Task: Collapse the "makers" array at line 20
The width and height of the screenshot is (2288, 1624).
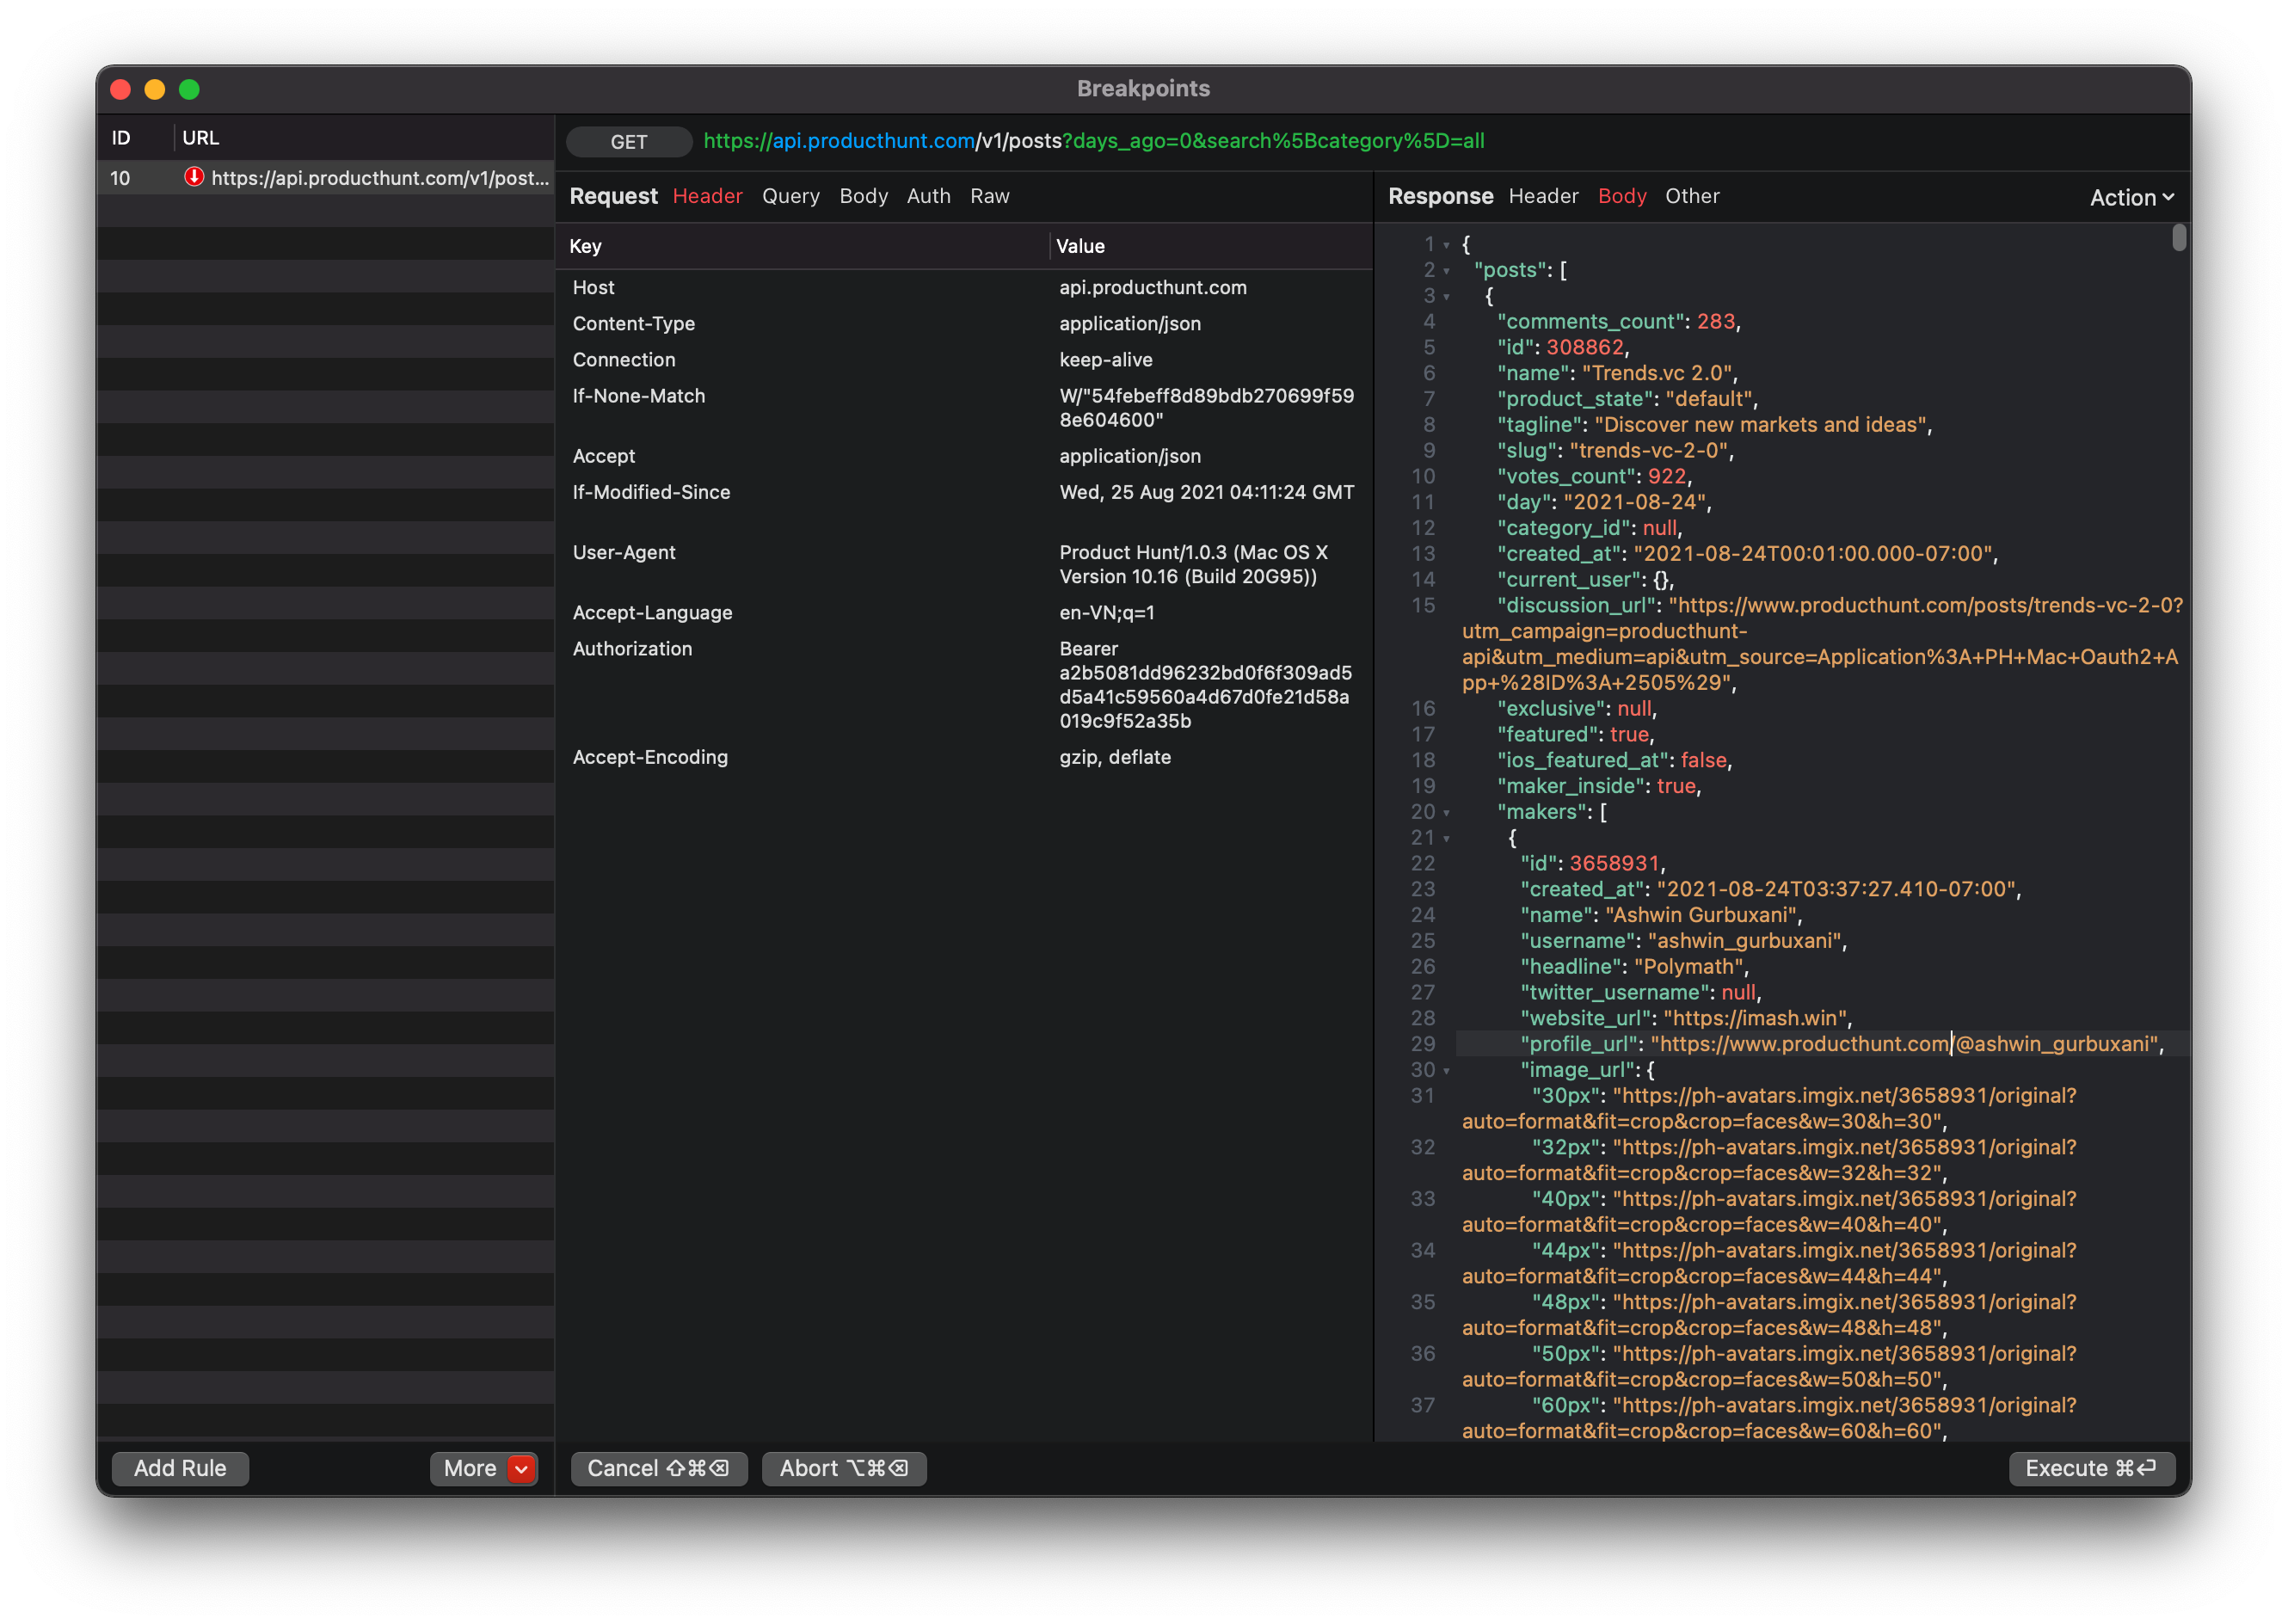Action: [x=1447, y=813]
